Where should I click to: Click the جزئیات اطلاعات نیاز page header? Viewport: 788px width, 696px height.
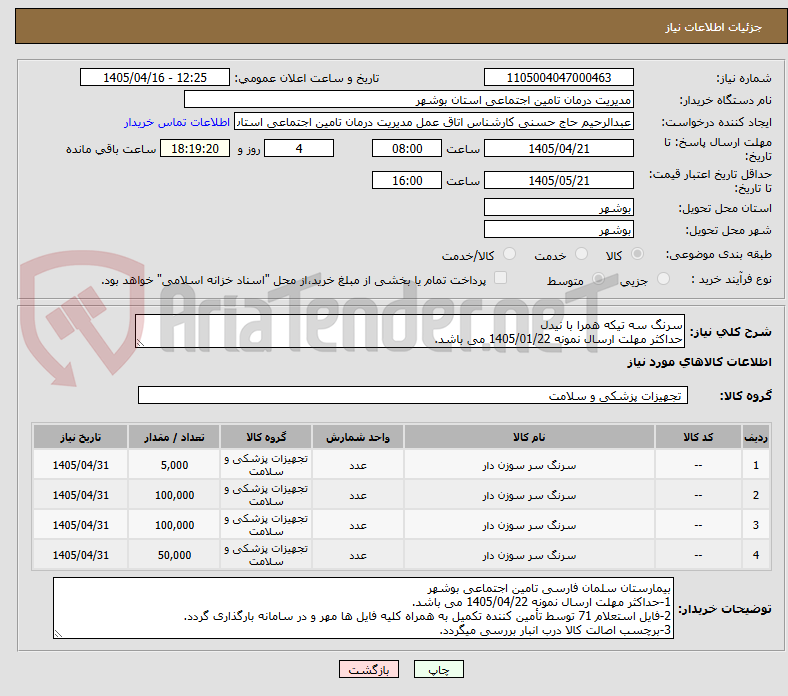click(714, 27)
